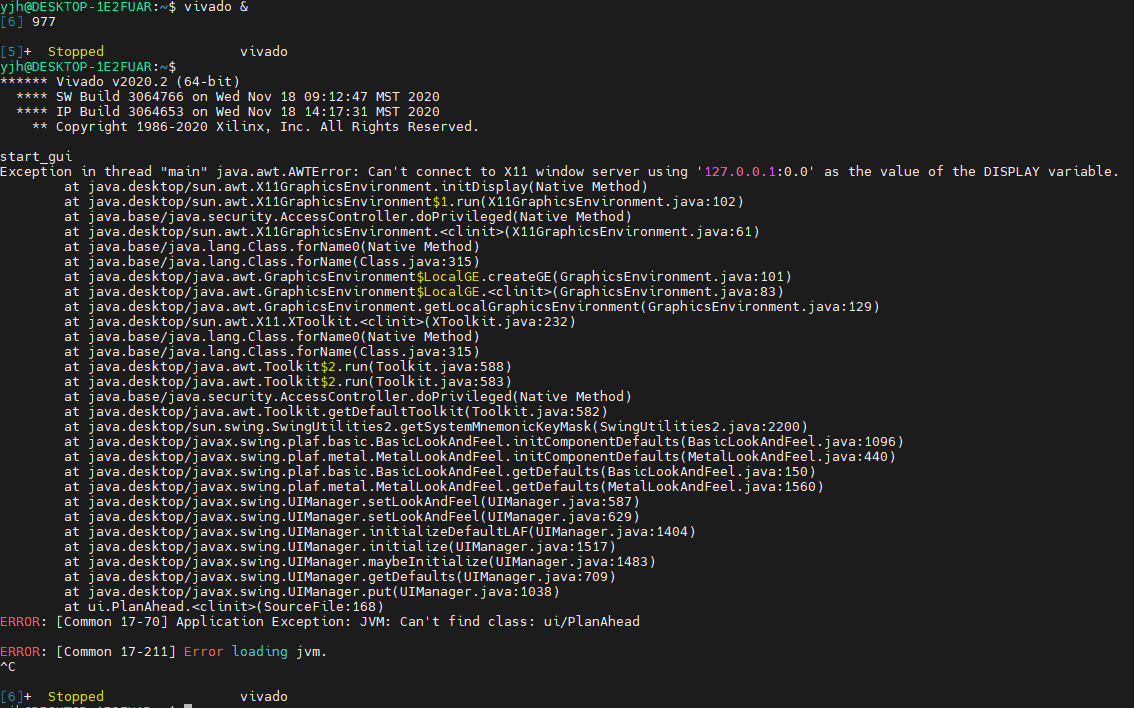The image size is (1134, 708).
Task: Click the 'getDefaultToolkit(Toolkit.java:582)' line
Action: pos(336,411)
